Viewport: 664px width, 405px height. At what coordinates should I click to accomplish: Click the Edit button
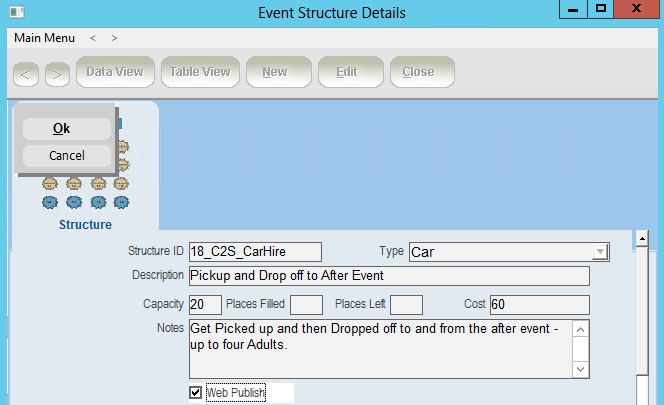tap(351, 72)
